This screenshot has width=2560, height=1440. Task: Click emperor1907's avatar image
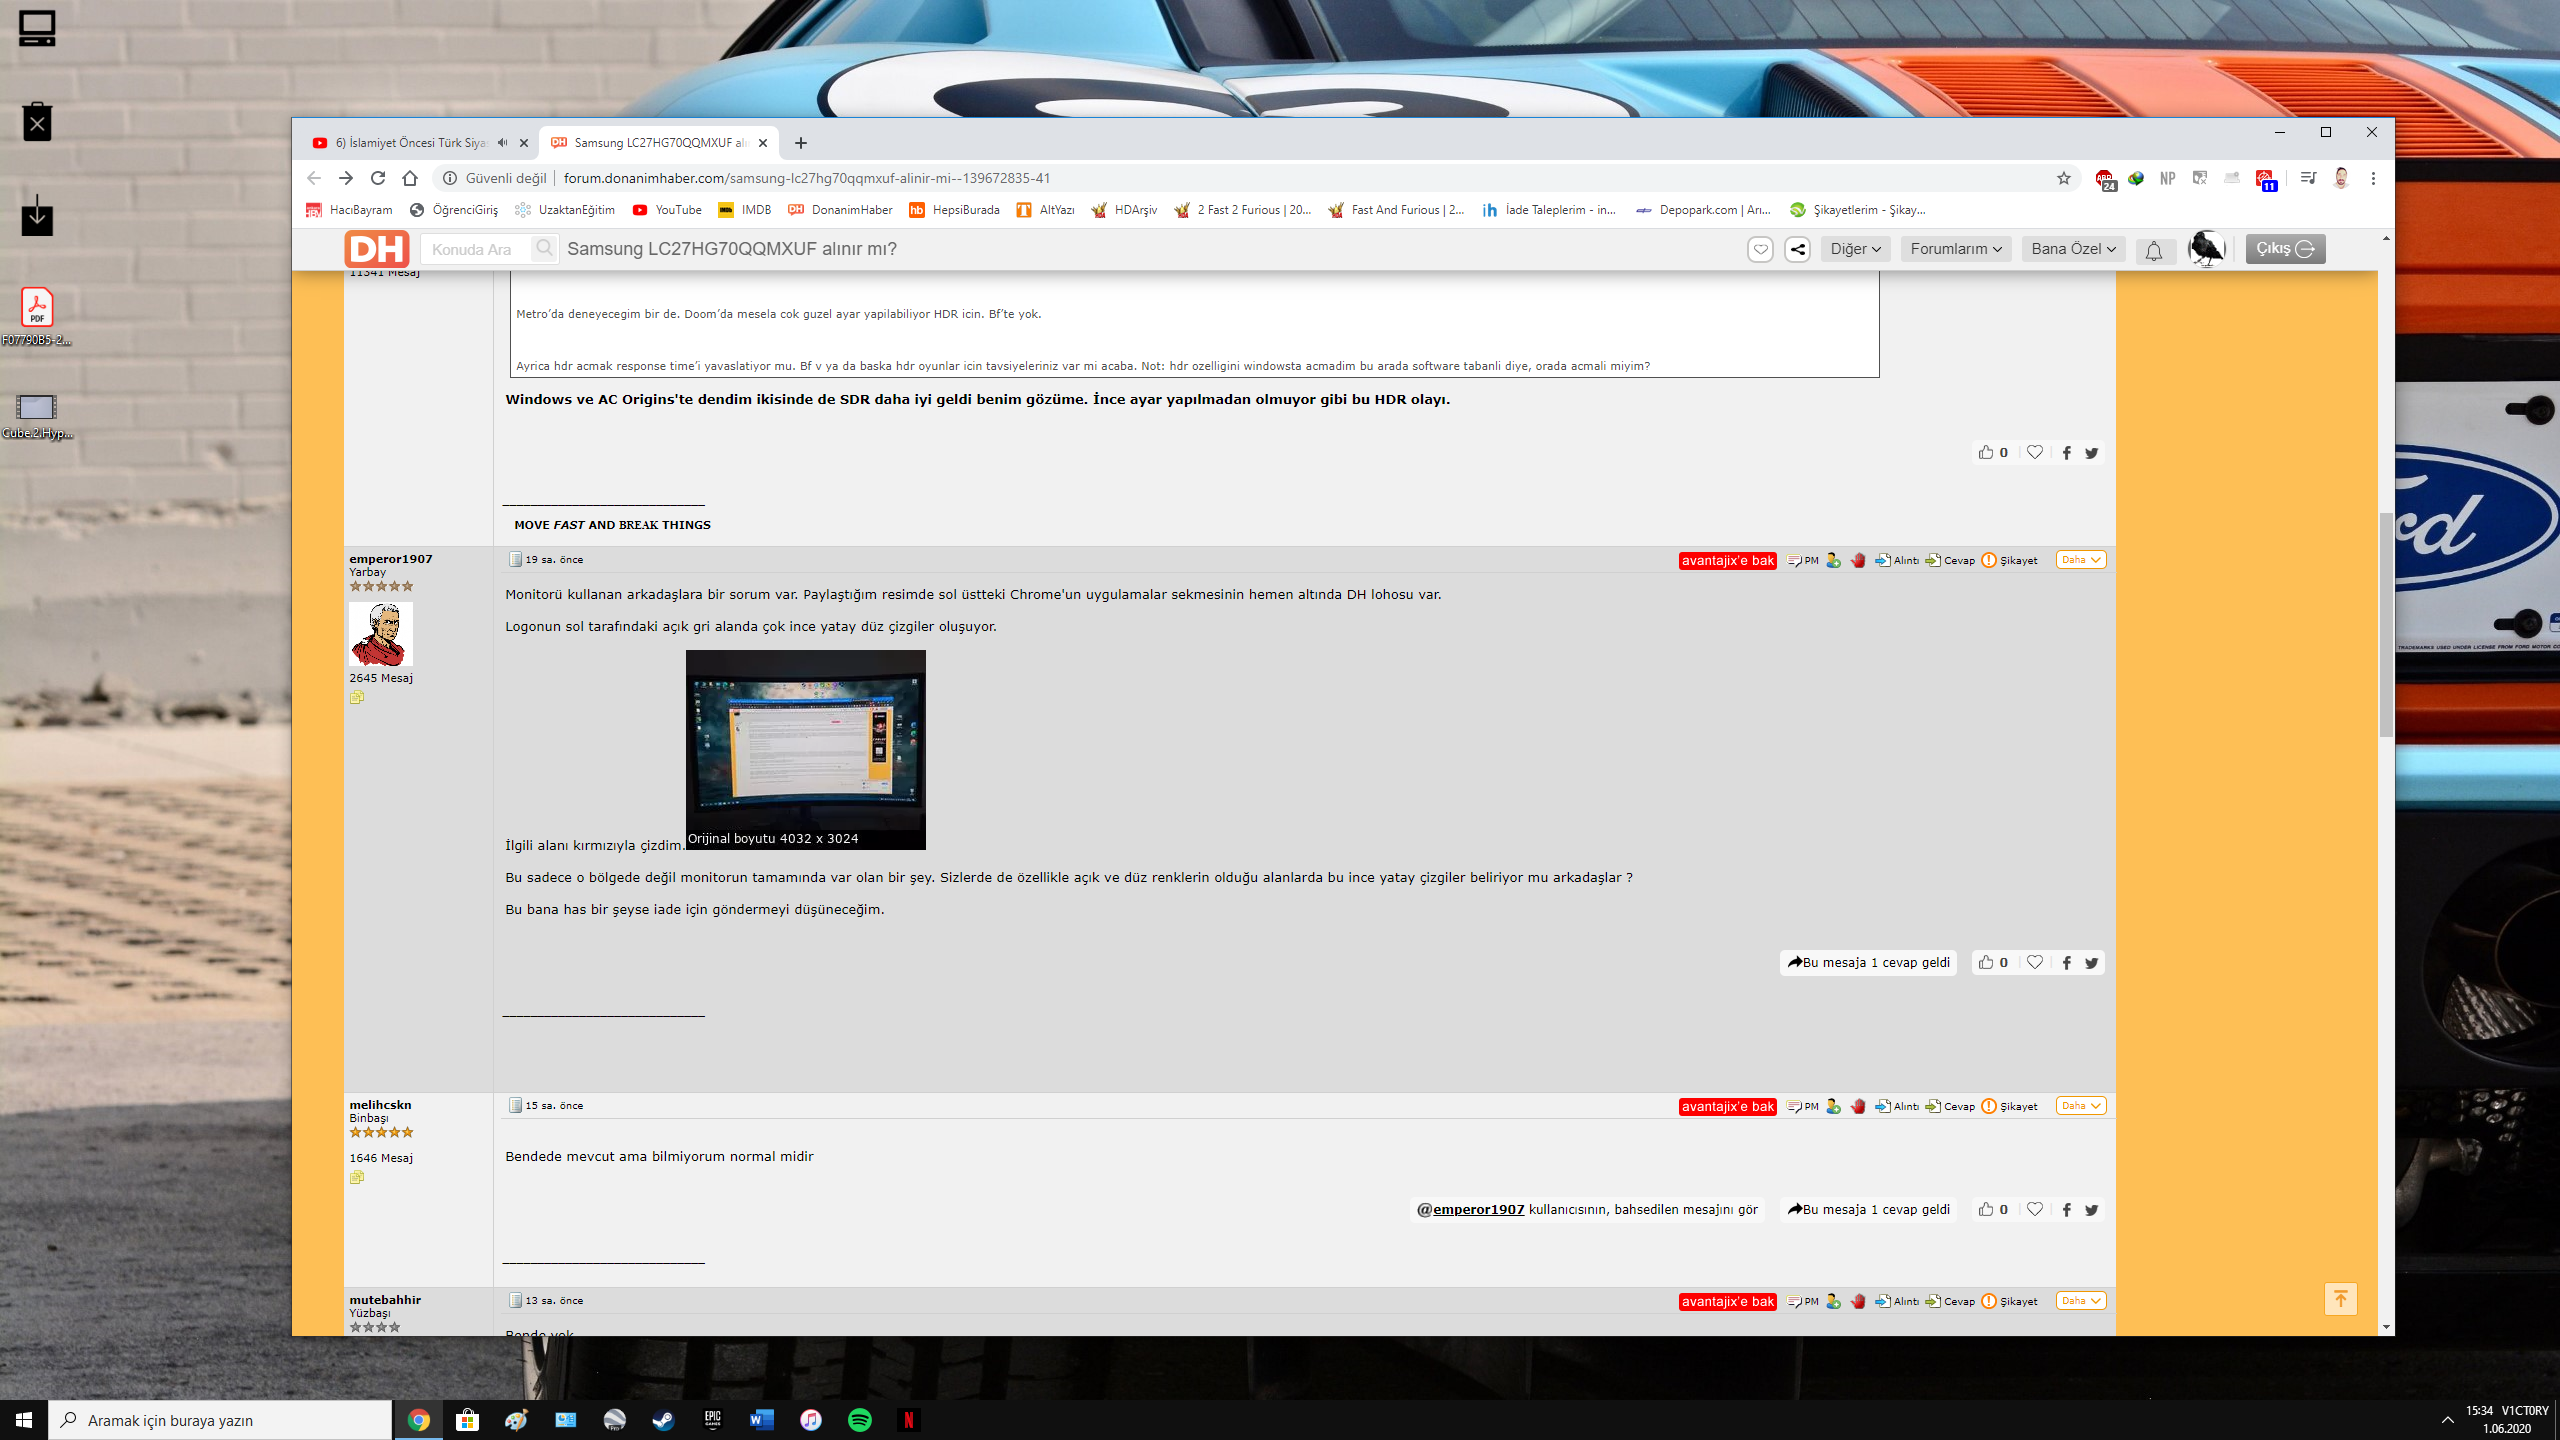point(381,634)
